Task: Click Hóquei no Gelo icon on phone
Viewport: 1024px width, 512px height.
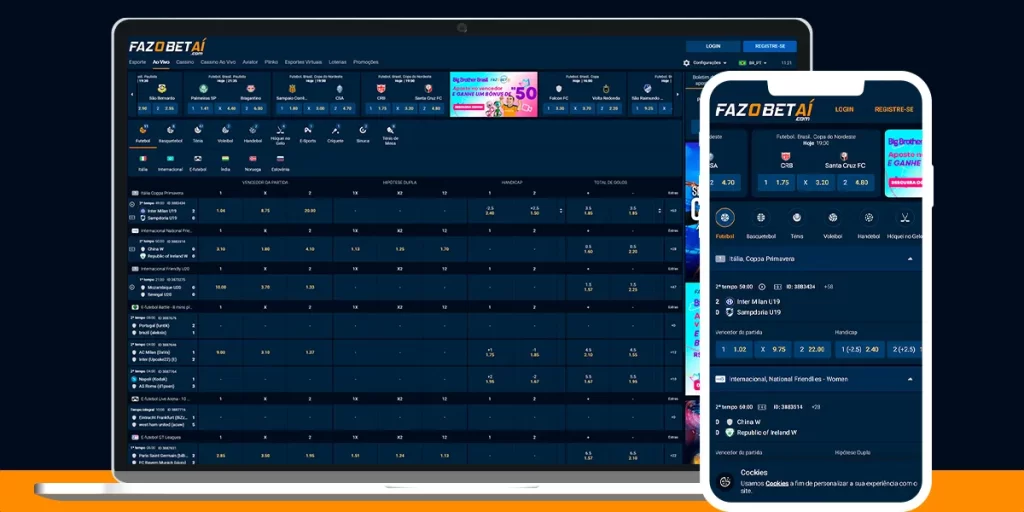Action: [x=904, y=217]
